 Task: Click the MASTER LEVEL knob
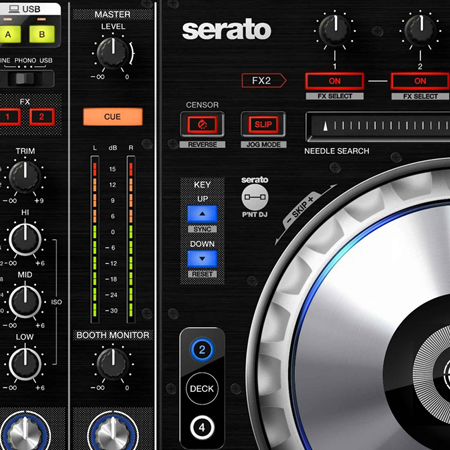[x=113, y=53]
